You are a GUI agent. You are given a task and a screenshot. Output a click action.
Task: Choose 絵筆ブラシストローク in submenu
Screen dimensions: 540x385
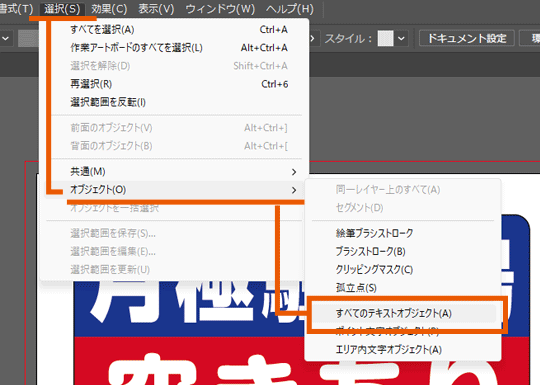(403, 233)
